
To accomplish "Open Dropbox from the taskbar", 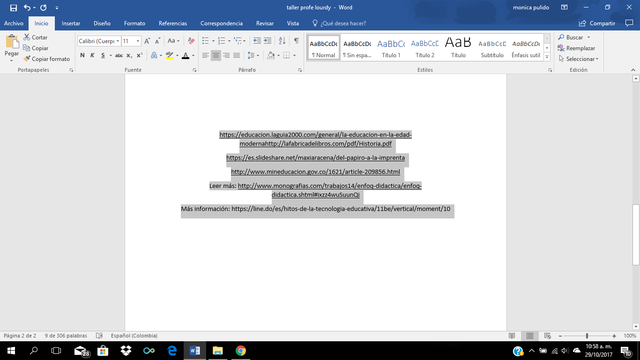I will tap(126, 351).
